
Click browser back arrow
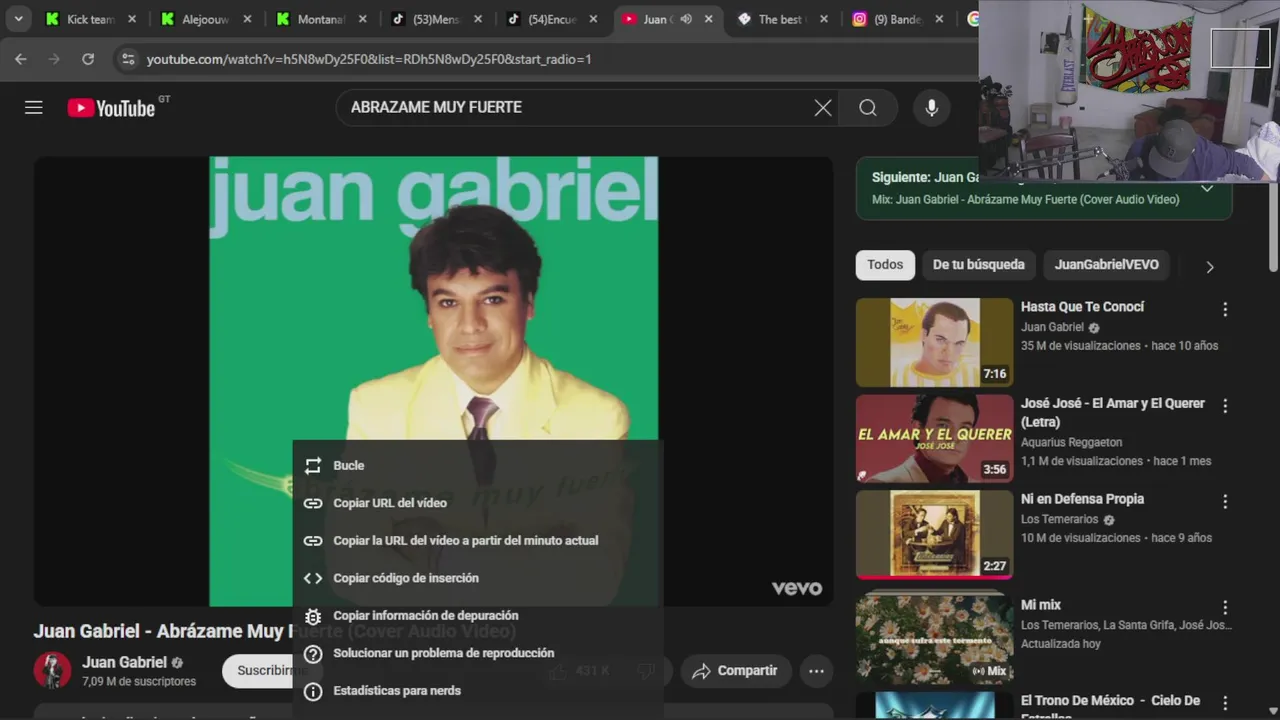coord(21,59)
